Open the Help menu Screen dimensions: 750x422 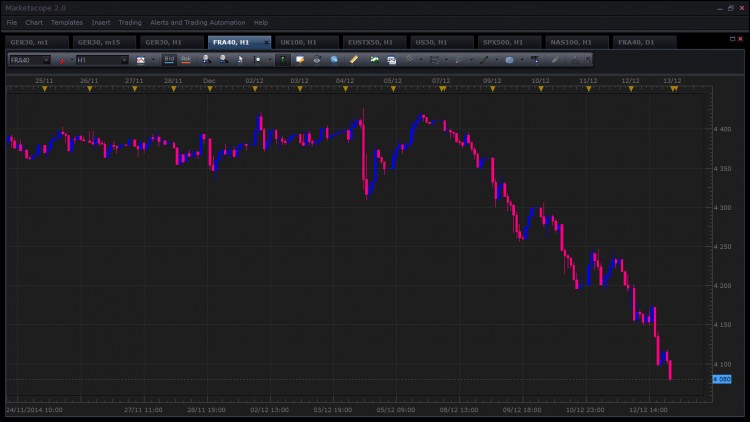[261, 22]
